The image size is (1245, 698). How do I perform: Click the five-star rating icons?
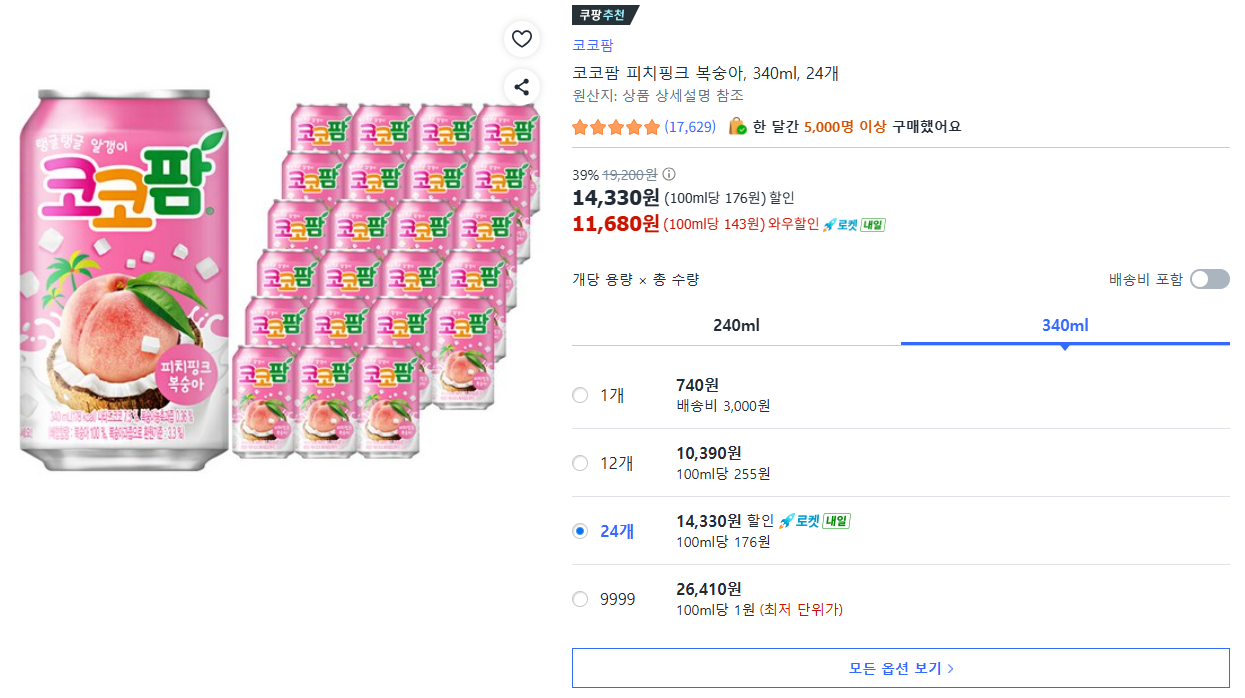click(x=616, y=127)
